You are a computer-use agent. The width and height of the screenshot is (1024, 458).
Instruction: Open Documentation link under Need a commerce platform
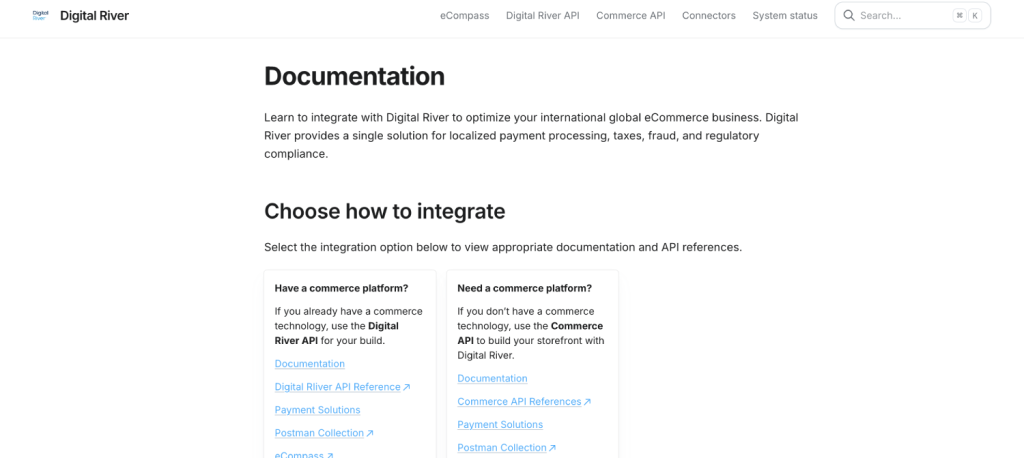[x=492, y=378]
